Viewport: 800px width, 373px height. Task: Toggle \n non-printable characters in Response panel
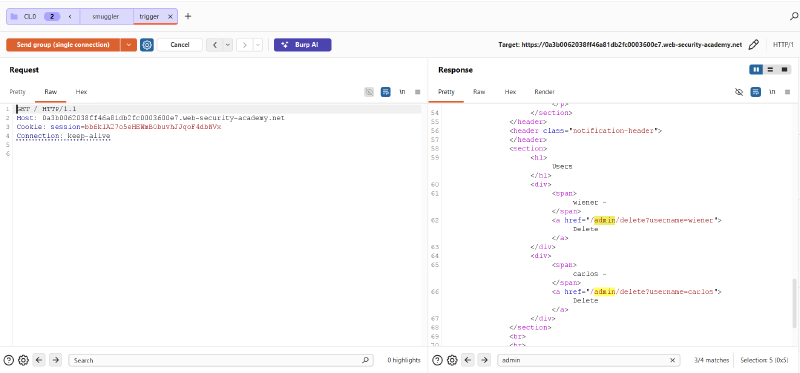[x=772, y=92]
